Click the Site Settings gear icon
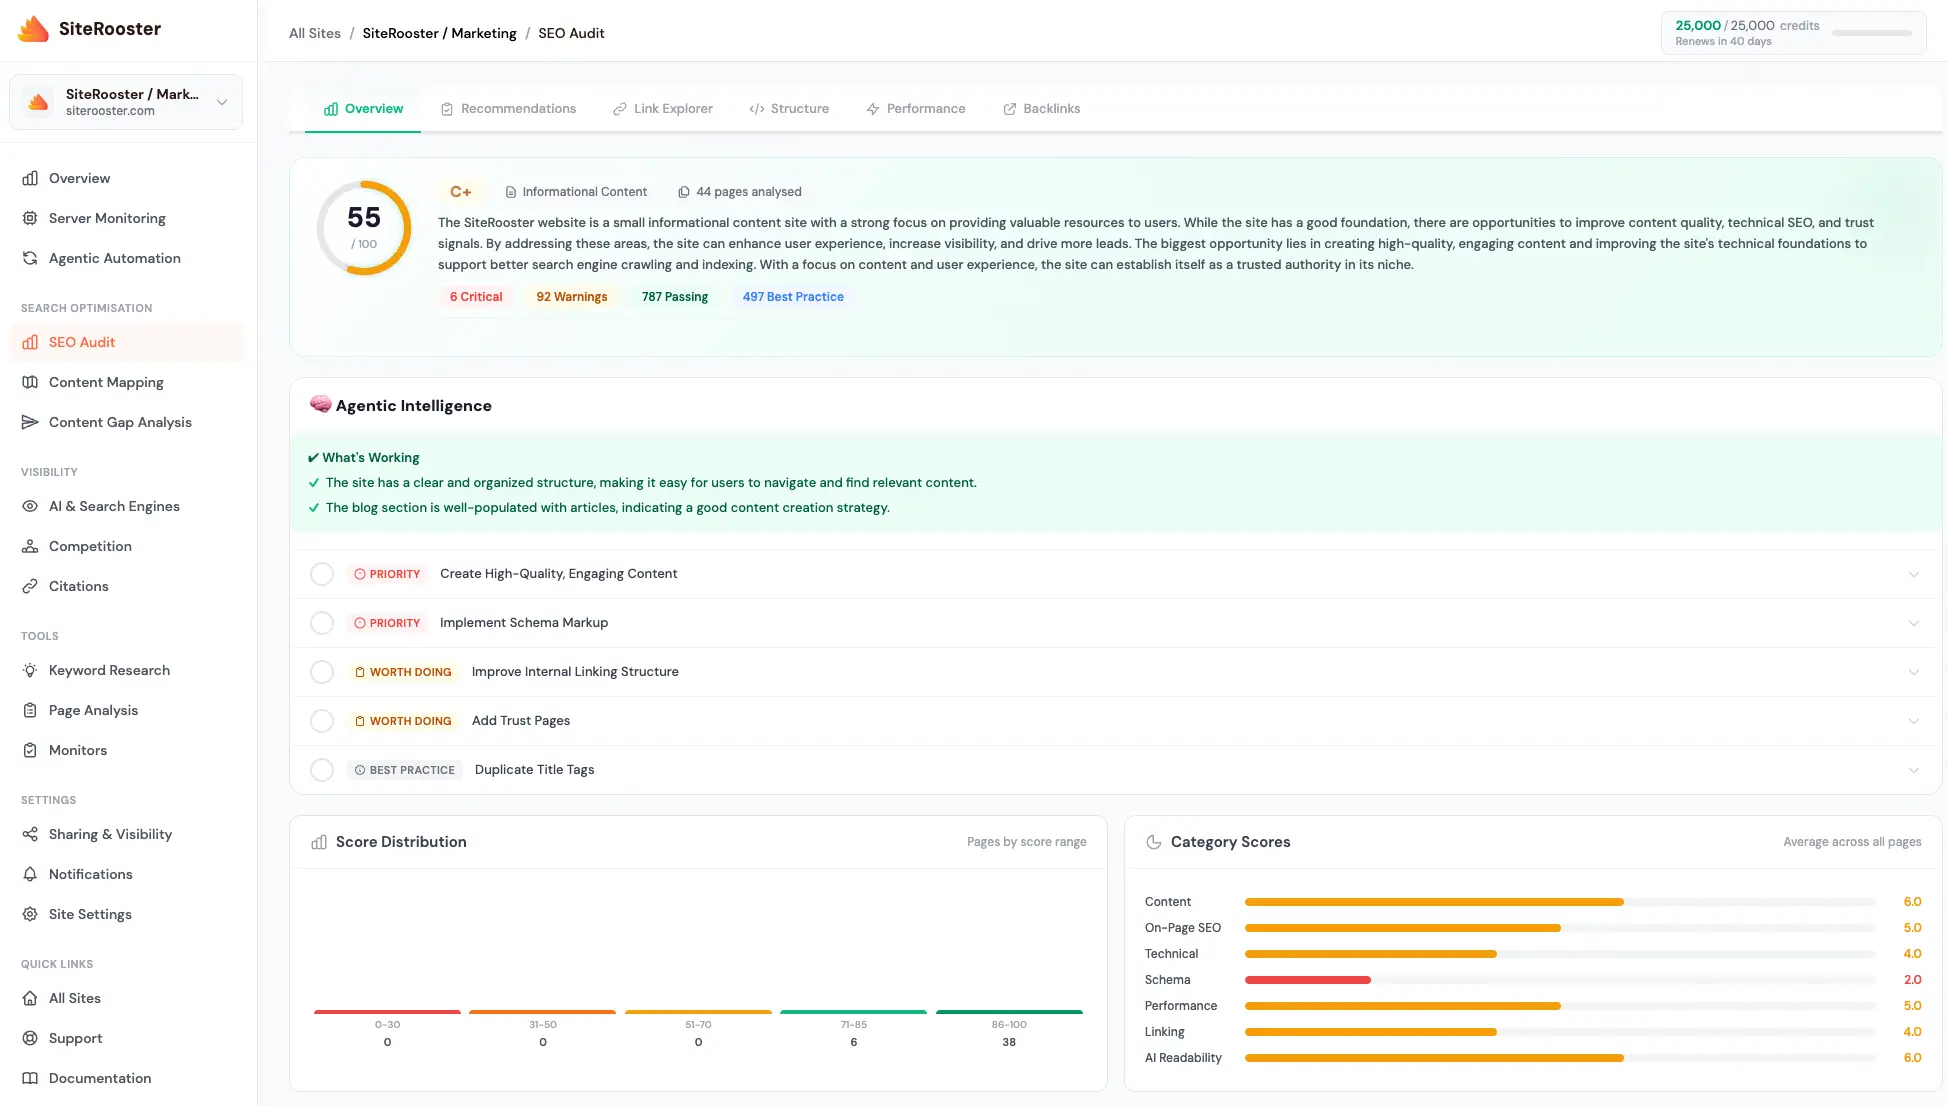The width and height of the screenshot is (1948, 1106). tap(30, 914)
